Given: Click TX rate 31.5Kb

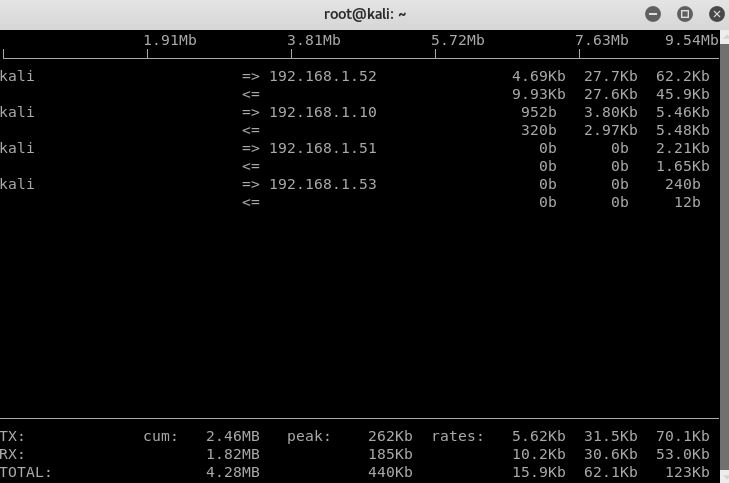Looking at the screenshot, I should pyautogui.click(x=610, y=436).
